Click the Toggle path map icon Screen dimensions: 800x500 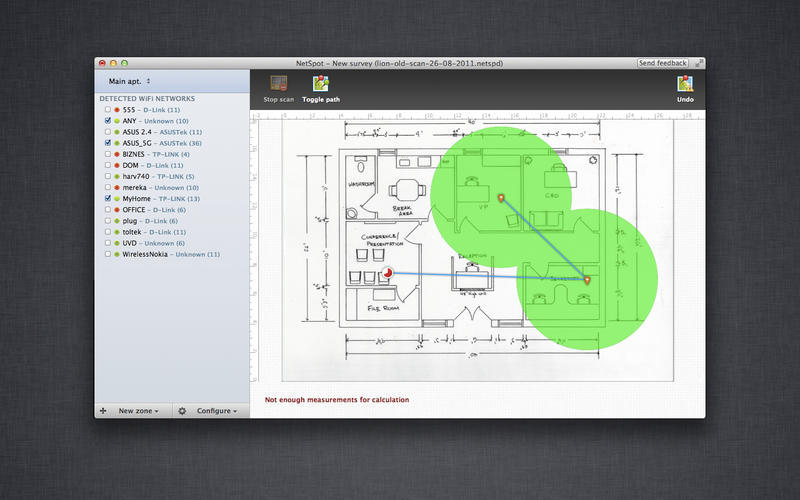(x=321, y=85)
